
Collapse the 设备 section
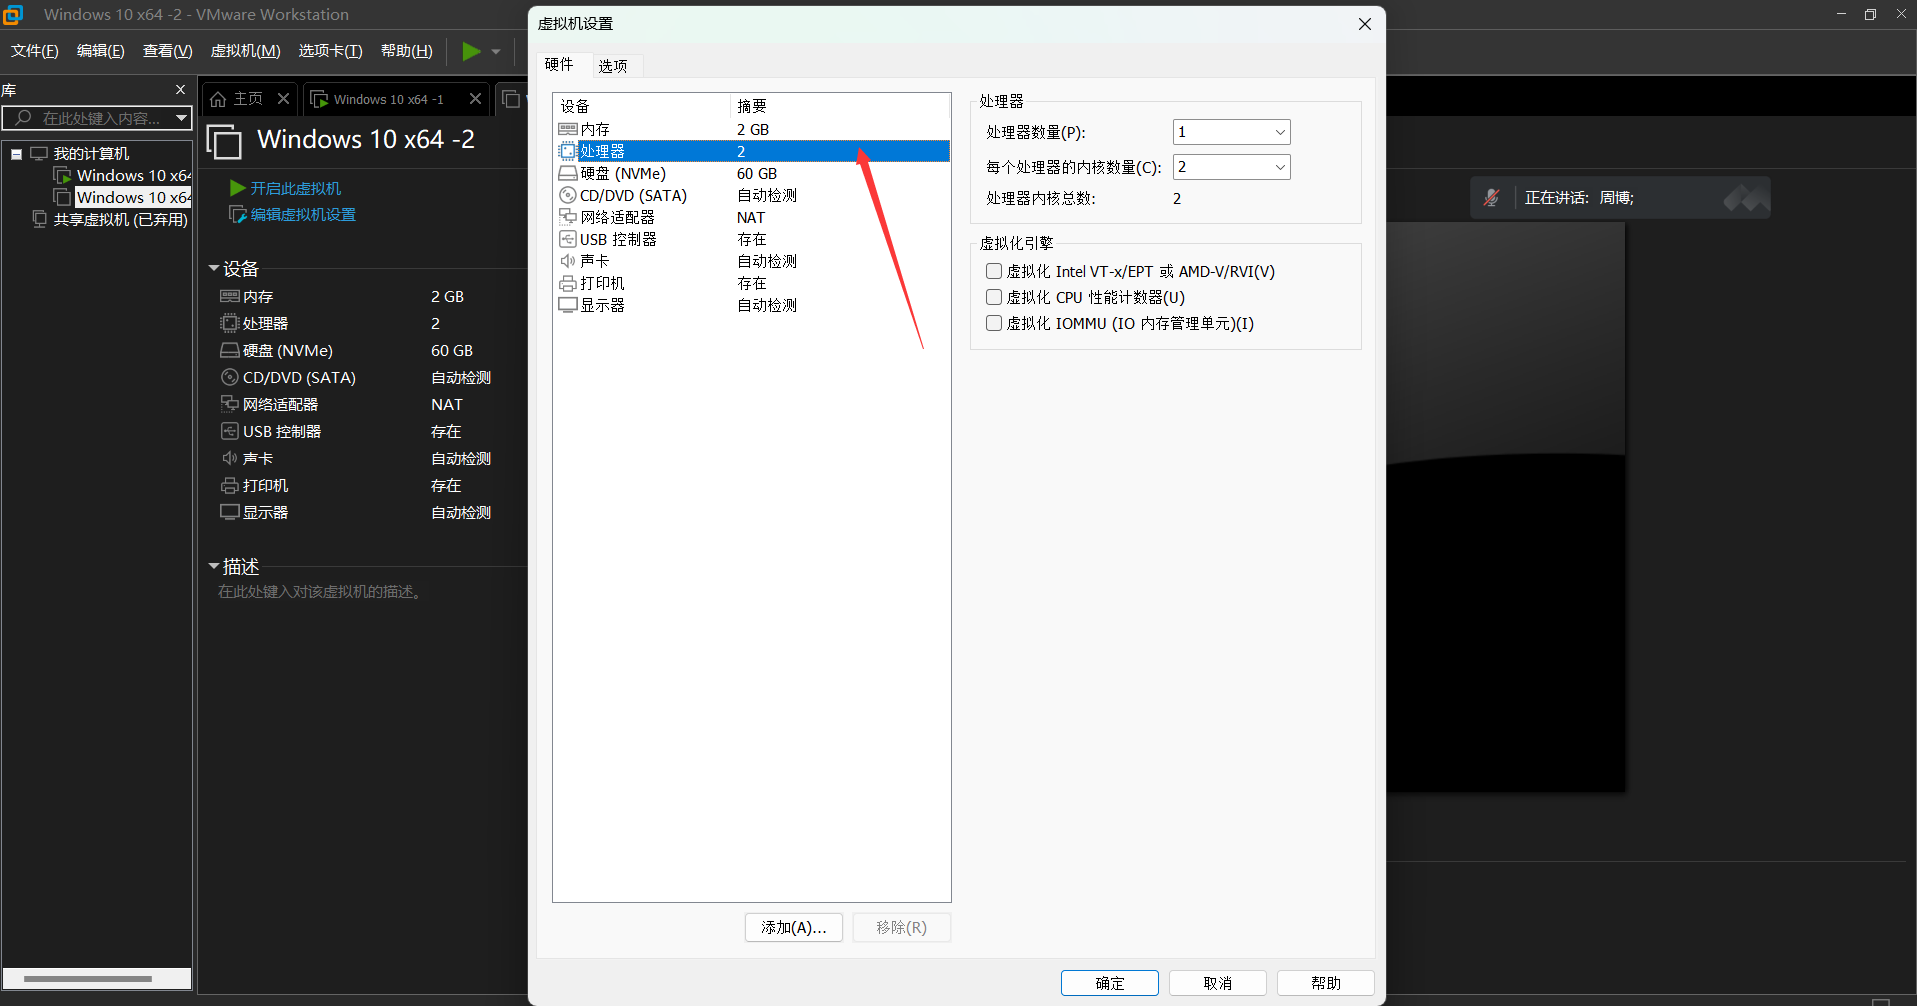tap(214, 268)
